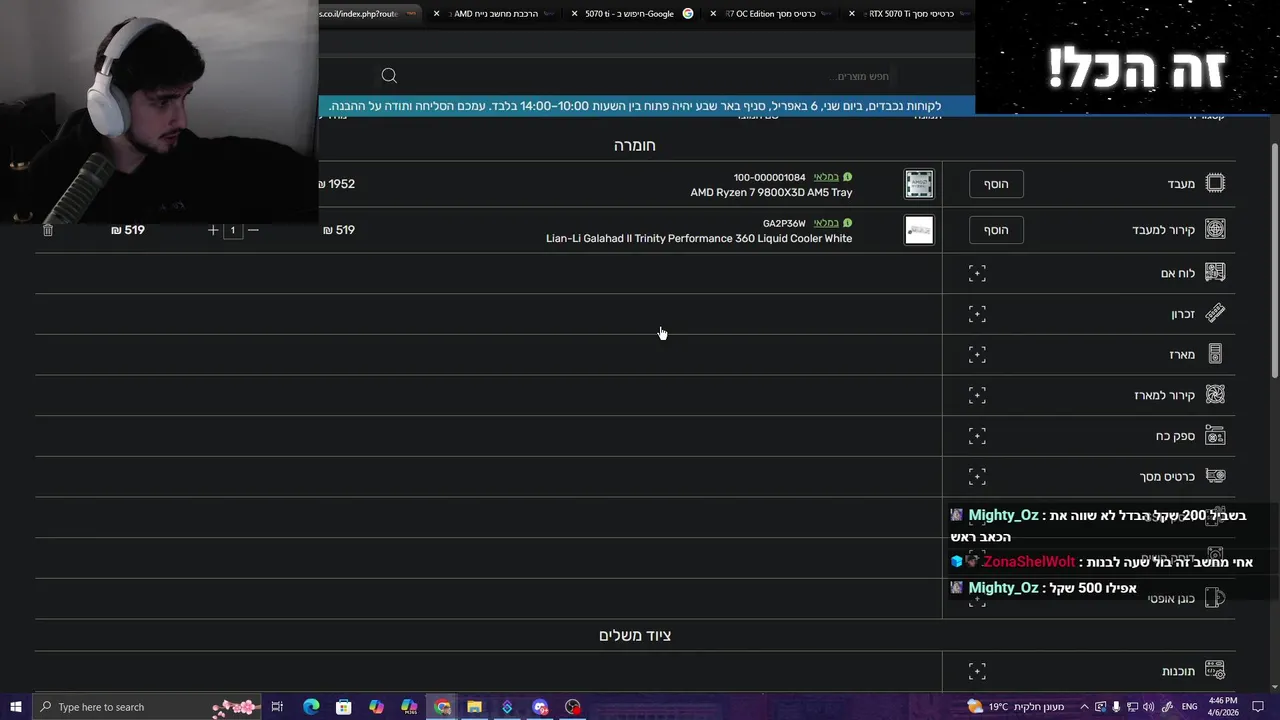Screen dimensions: 1280x720
Task: Select a part for the תוכנות row
Action: tap(977, 671)
